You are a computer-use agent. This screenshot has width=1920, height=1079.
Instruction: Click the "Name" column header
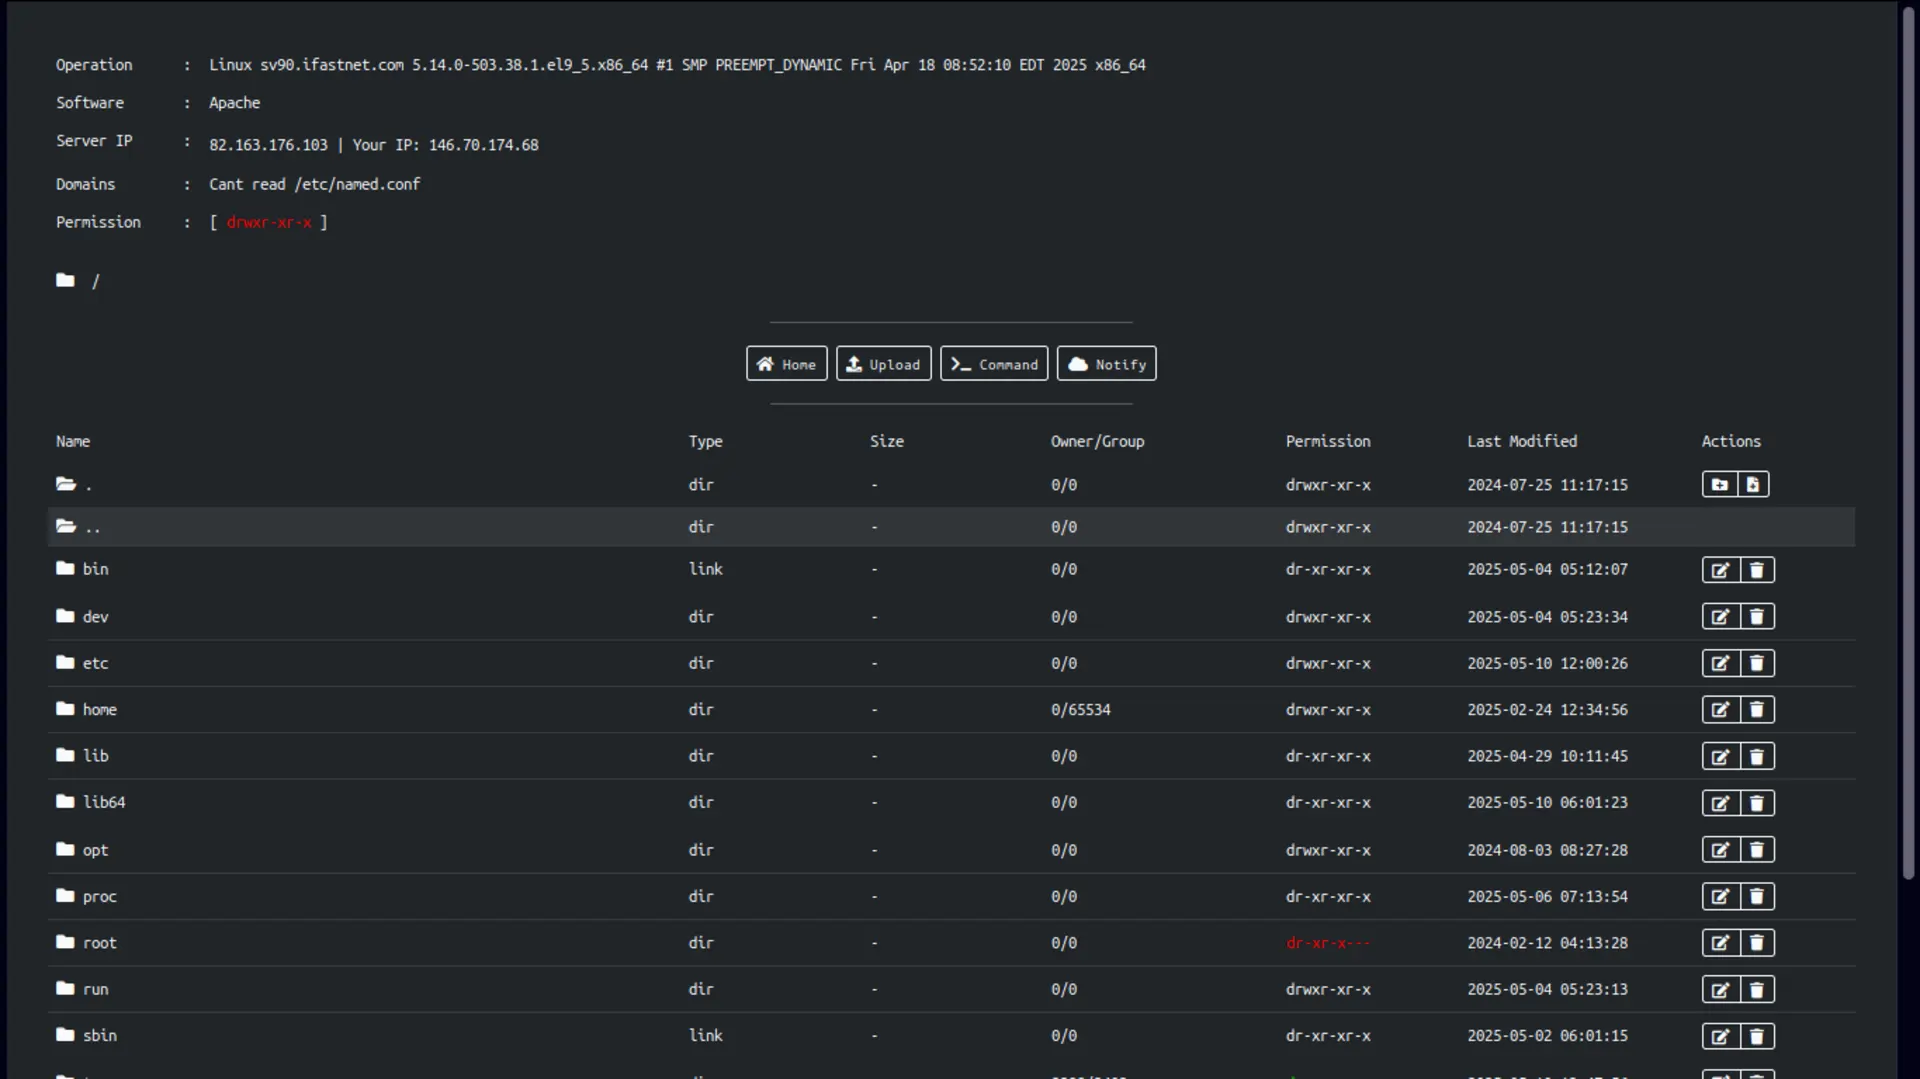[73, 441]
